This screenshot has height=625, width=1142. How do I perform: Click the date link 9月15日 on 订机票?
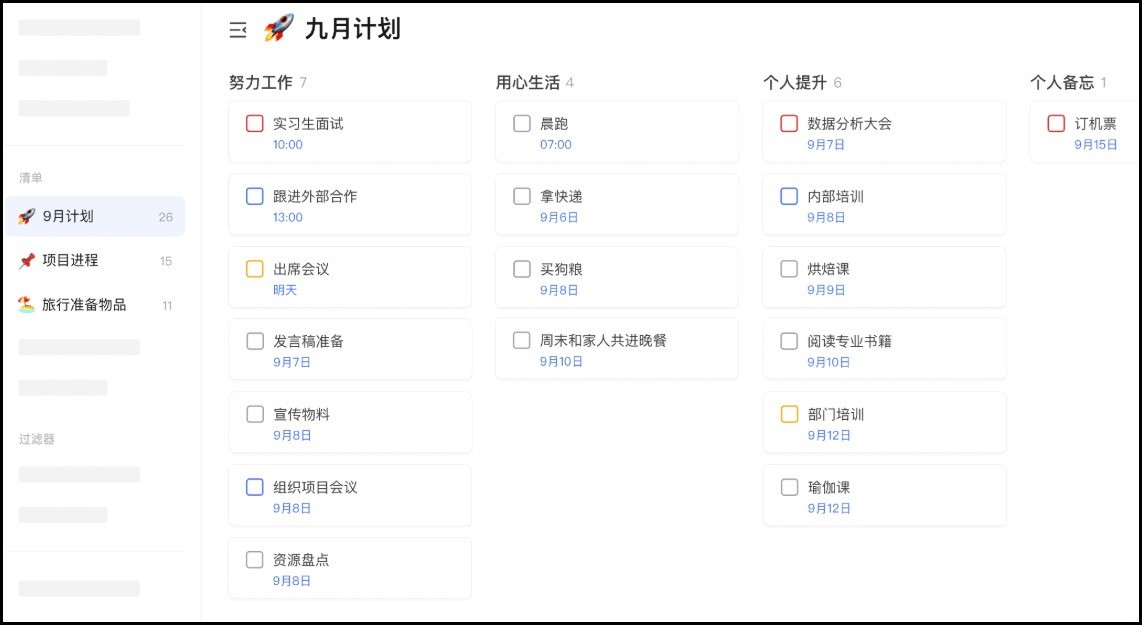[x=1097, y=144]
